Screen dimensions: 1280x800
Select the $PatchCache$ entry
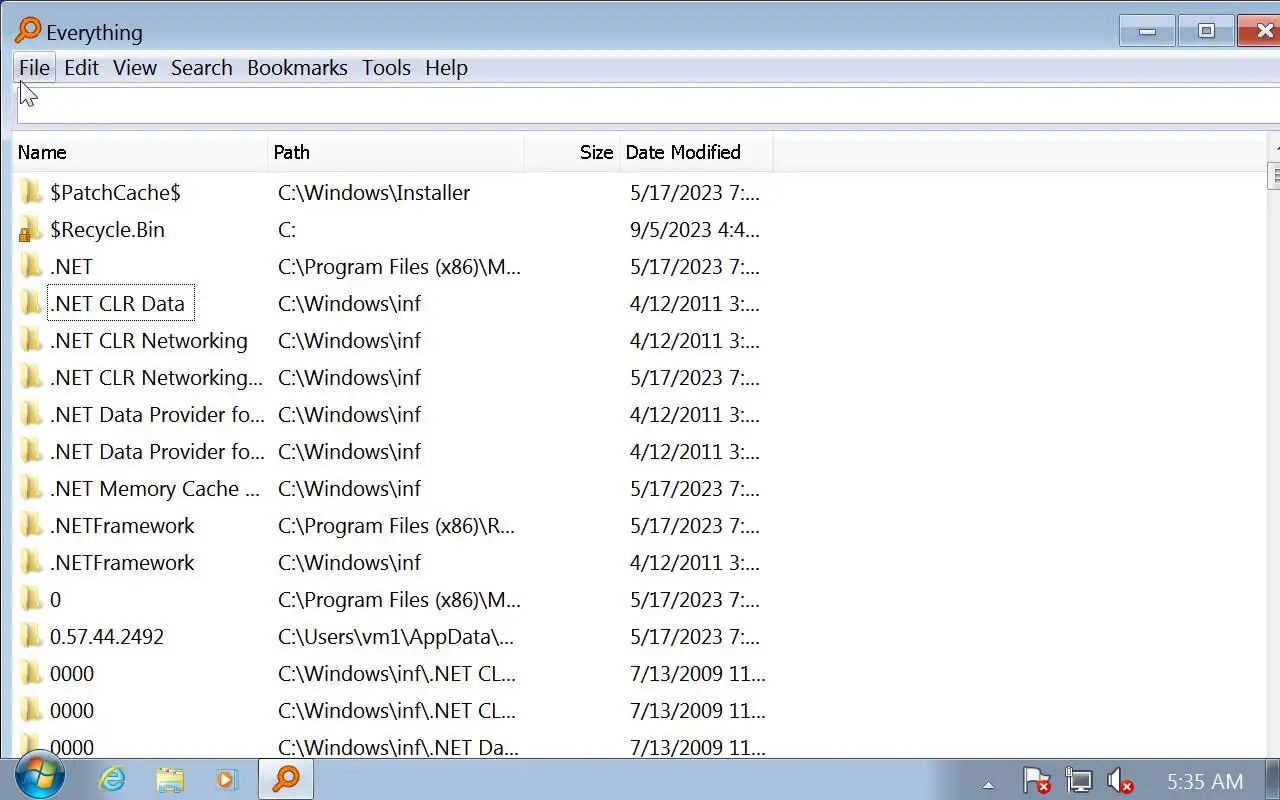click(x=115, y=193)
